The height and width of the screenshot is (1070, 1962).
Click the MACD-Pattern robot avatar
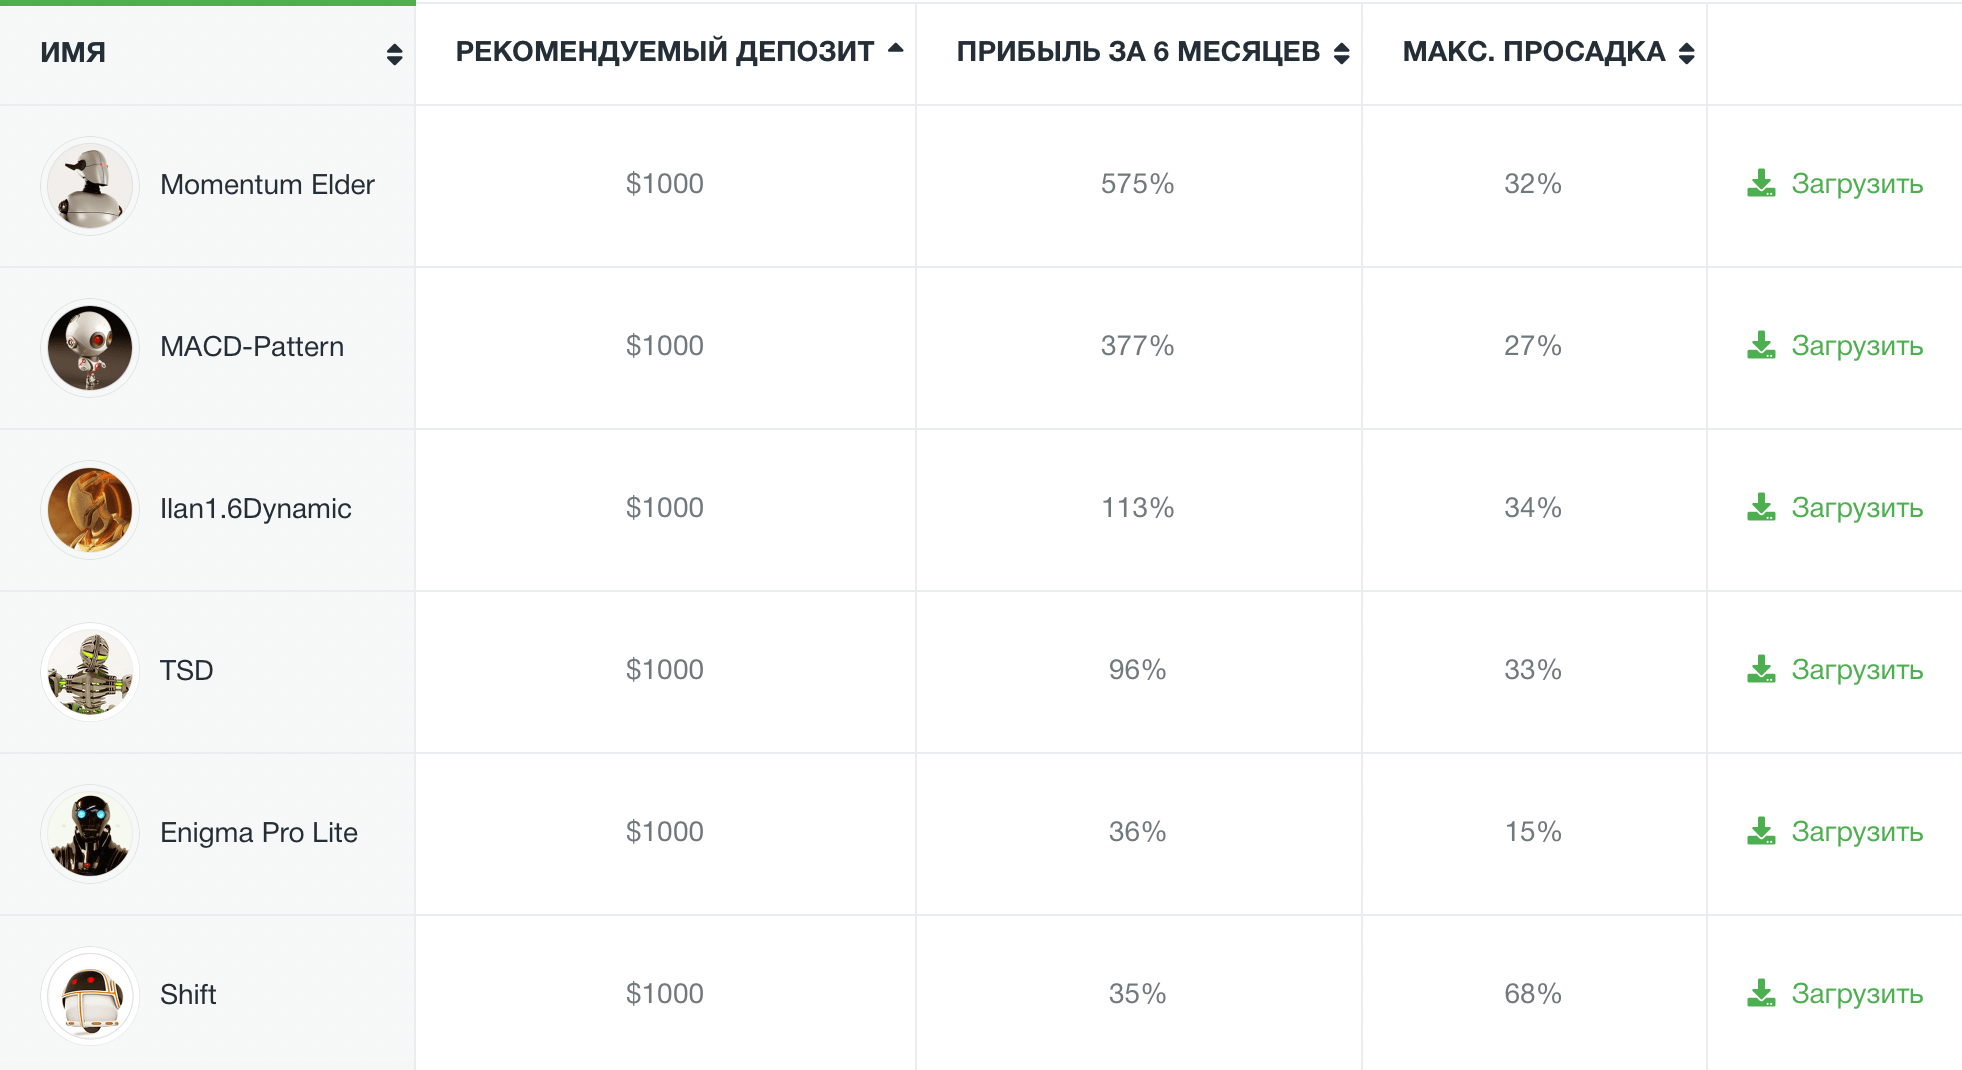tap(89, 348)
